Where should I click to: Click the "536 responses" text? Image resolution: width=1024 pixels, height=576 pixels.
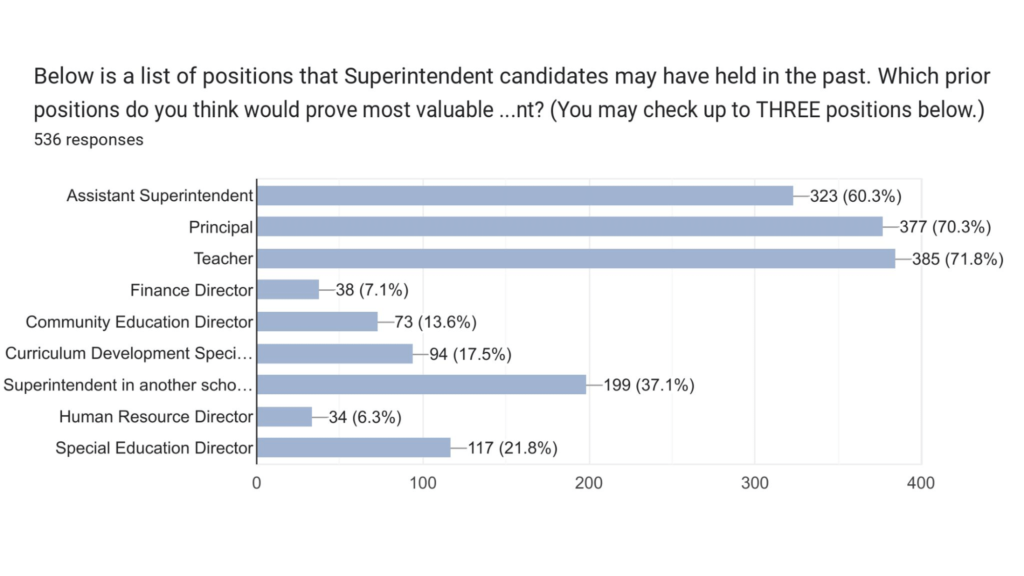[x=88, y=140]
